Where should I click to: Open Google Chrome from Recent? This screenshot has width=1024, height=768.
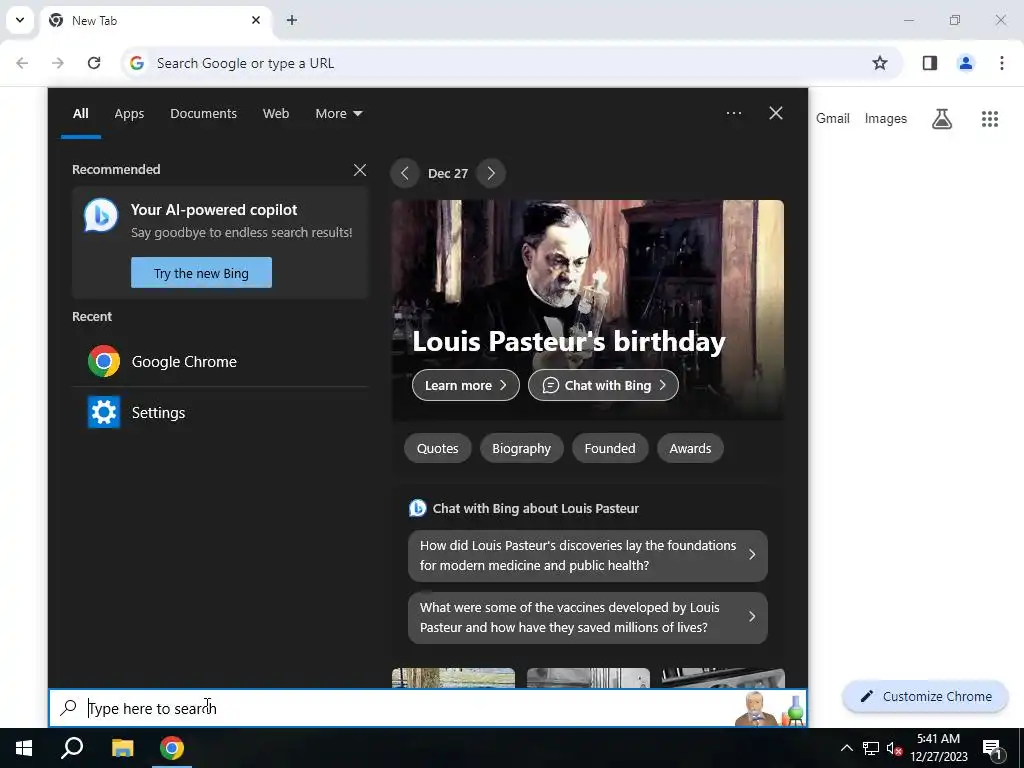click(x=220, y=361)
